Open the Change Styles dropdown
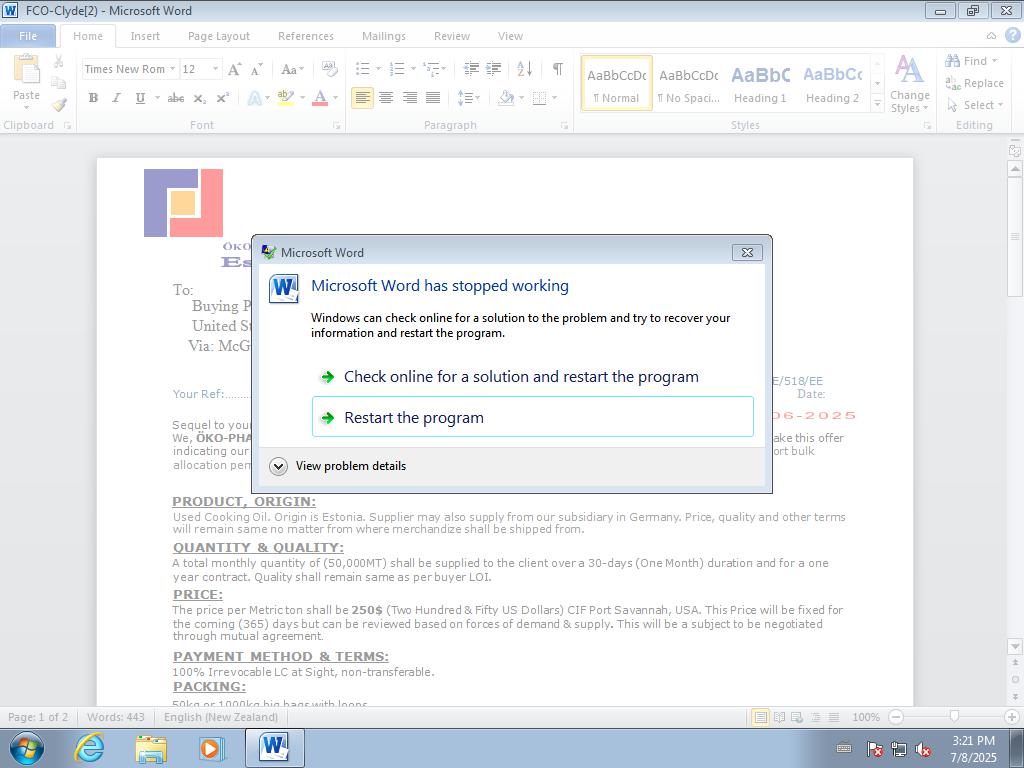 (909, 86)
